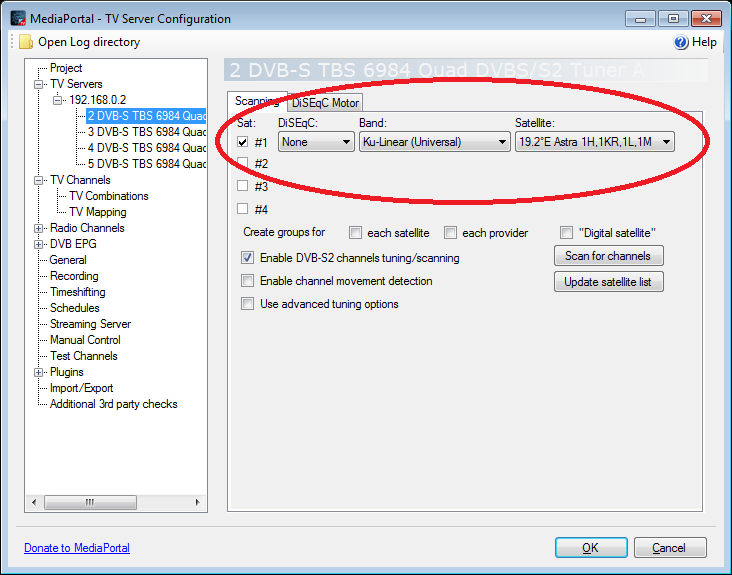Click the blue Help question mark icon
732x575 pixels.
681,42
